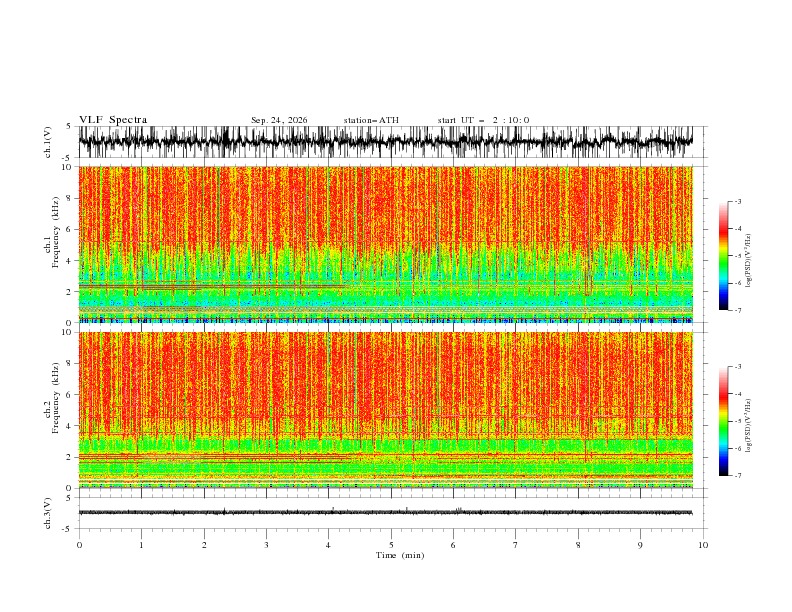Click the -3 tick on upper color bar
Viewport: 792px width, 612px height.
(738, 201)
